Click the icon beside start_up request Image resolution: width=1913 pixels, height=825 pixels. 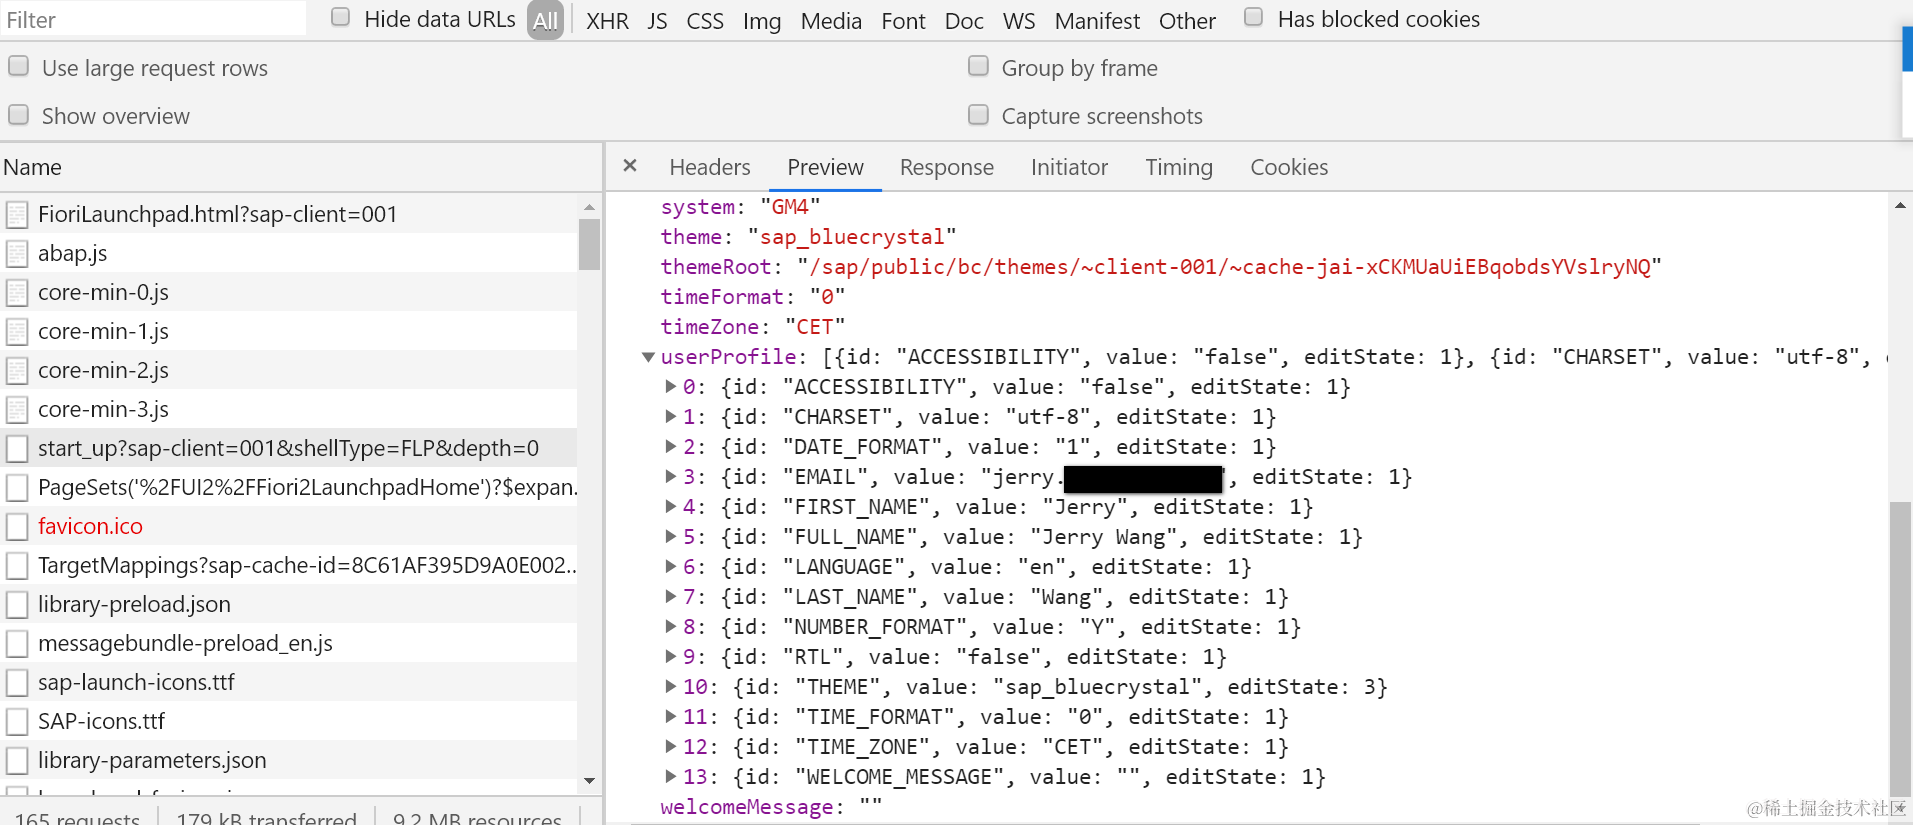click(x=17, y=449)
